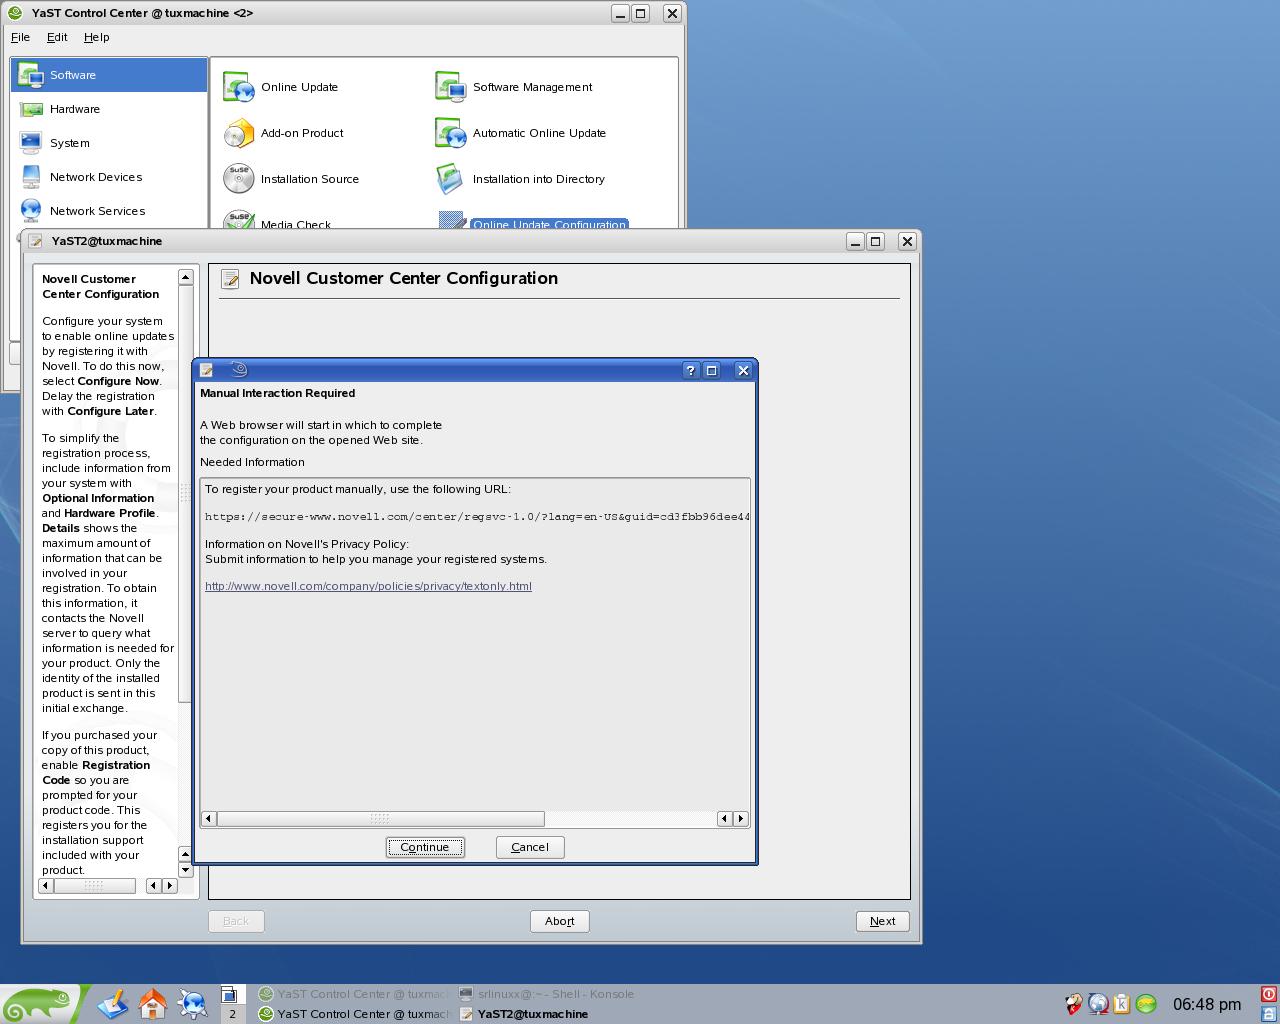
Task: Open the File menu
Action: [20, 37]
